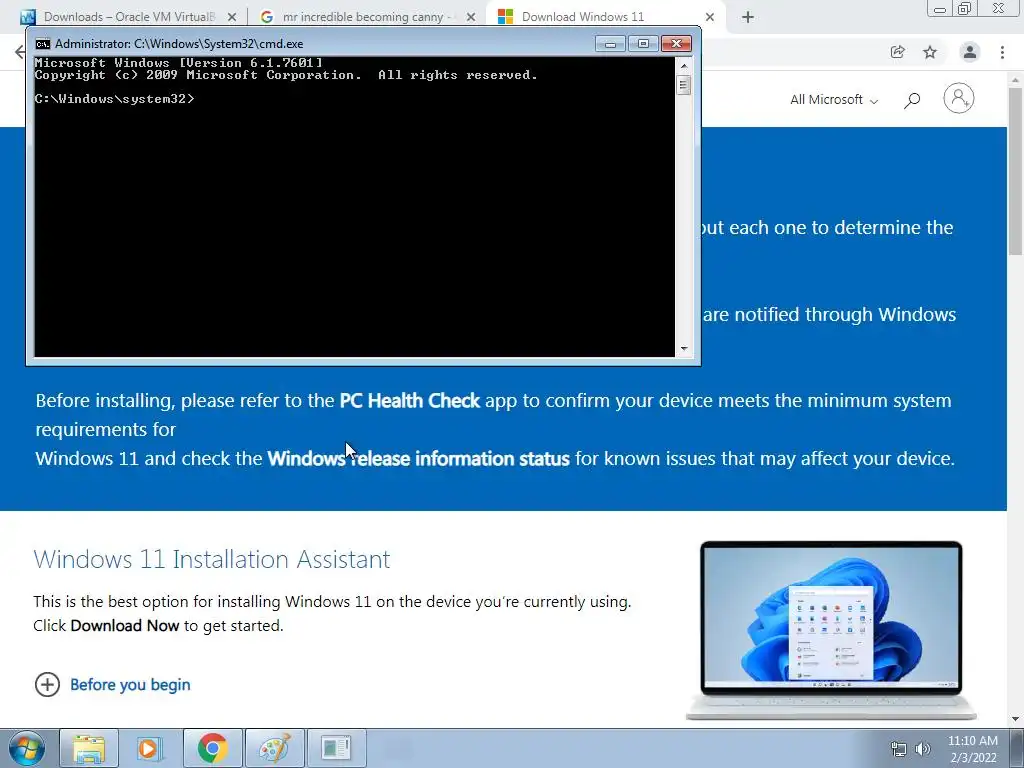Click the Chrome page vertical scrollbar thumb
The width and height of the screenshot is (1024, 768).
pyautogui.click(x=1016, y=171)
